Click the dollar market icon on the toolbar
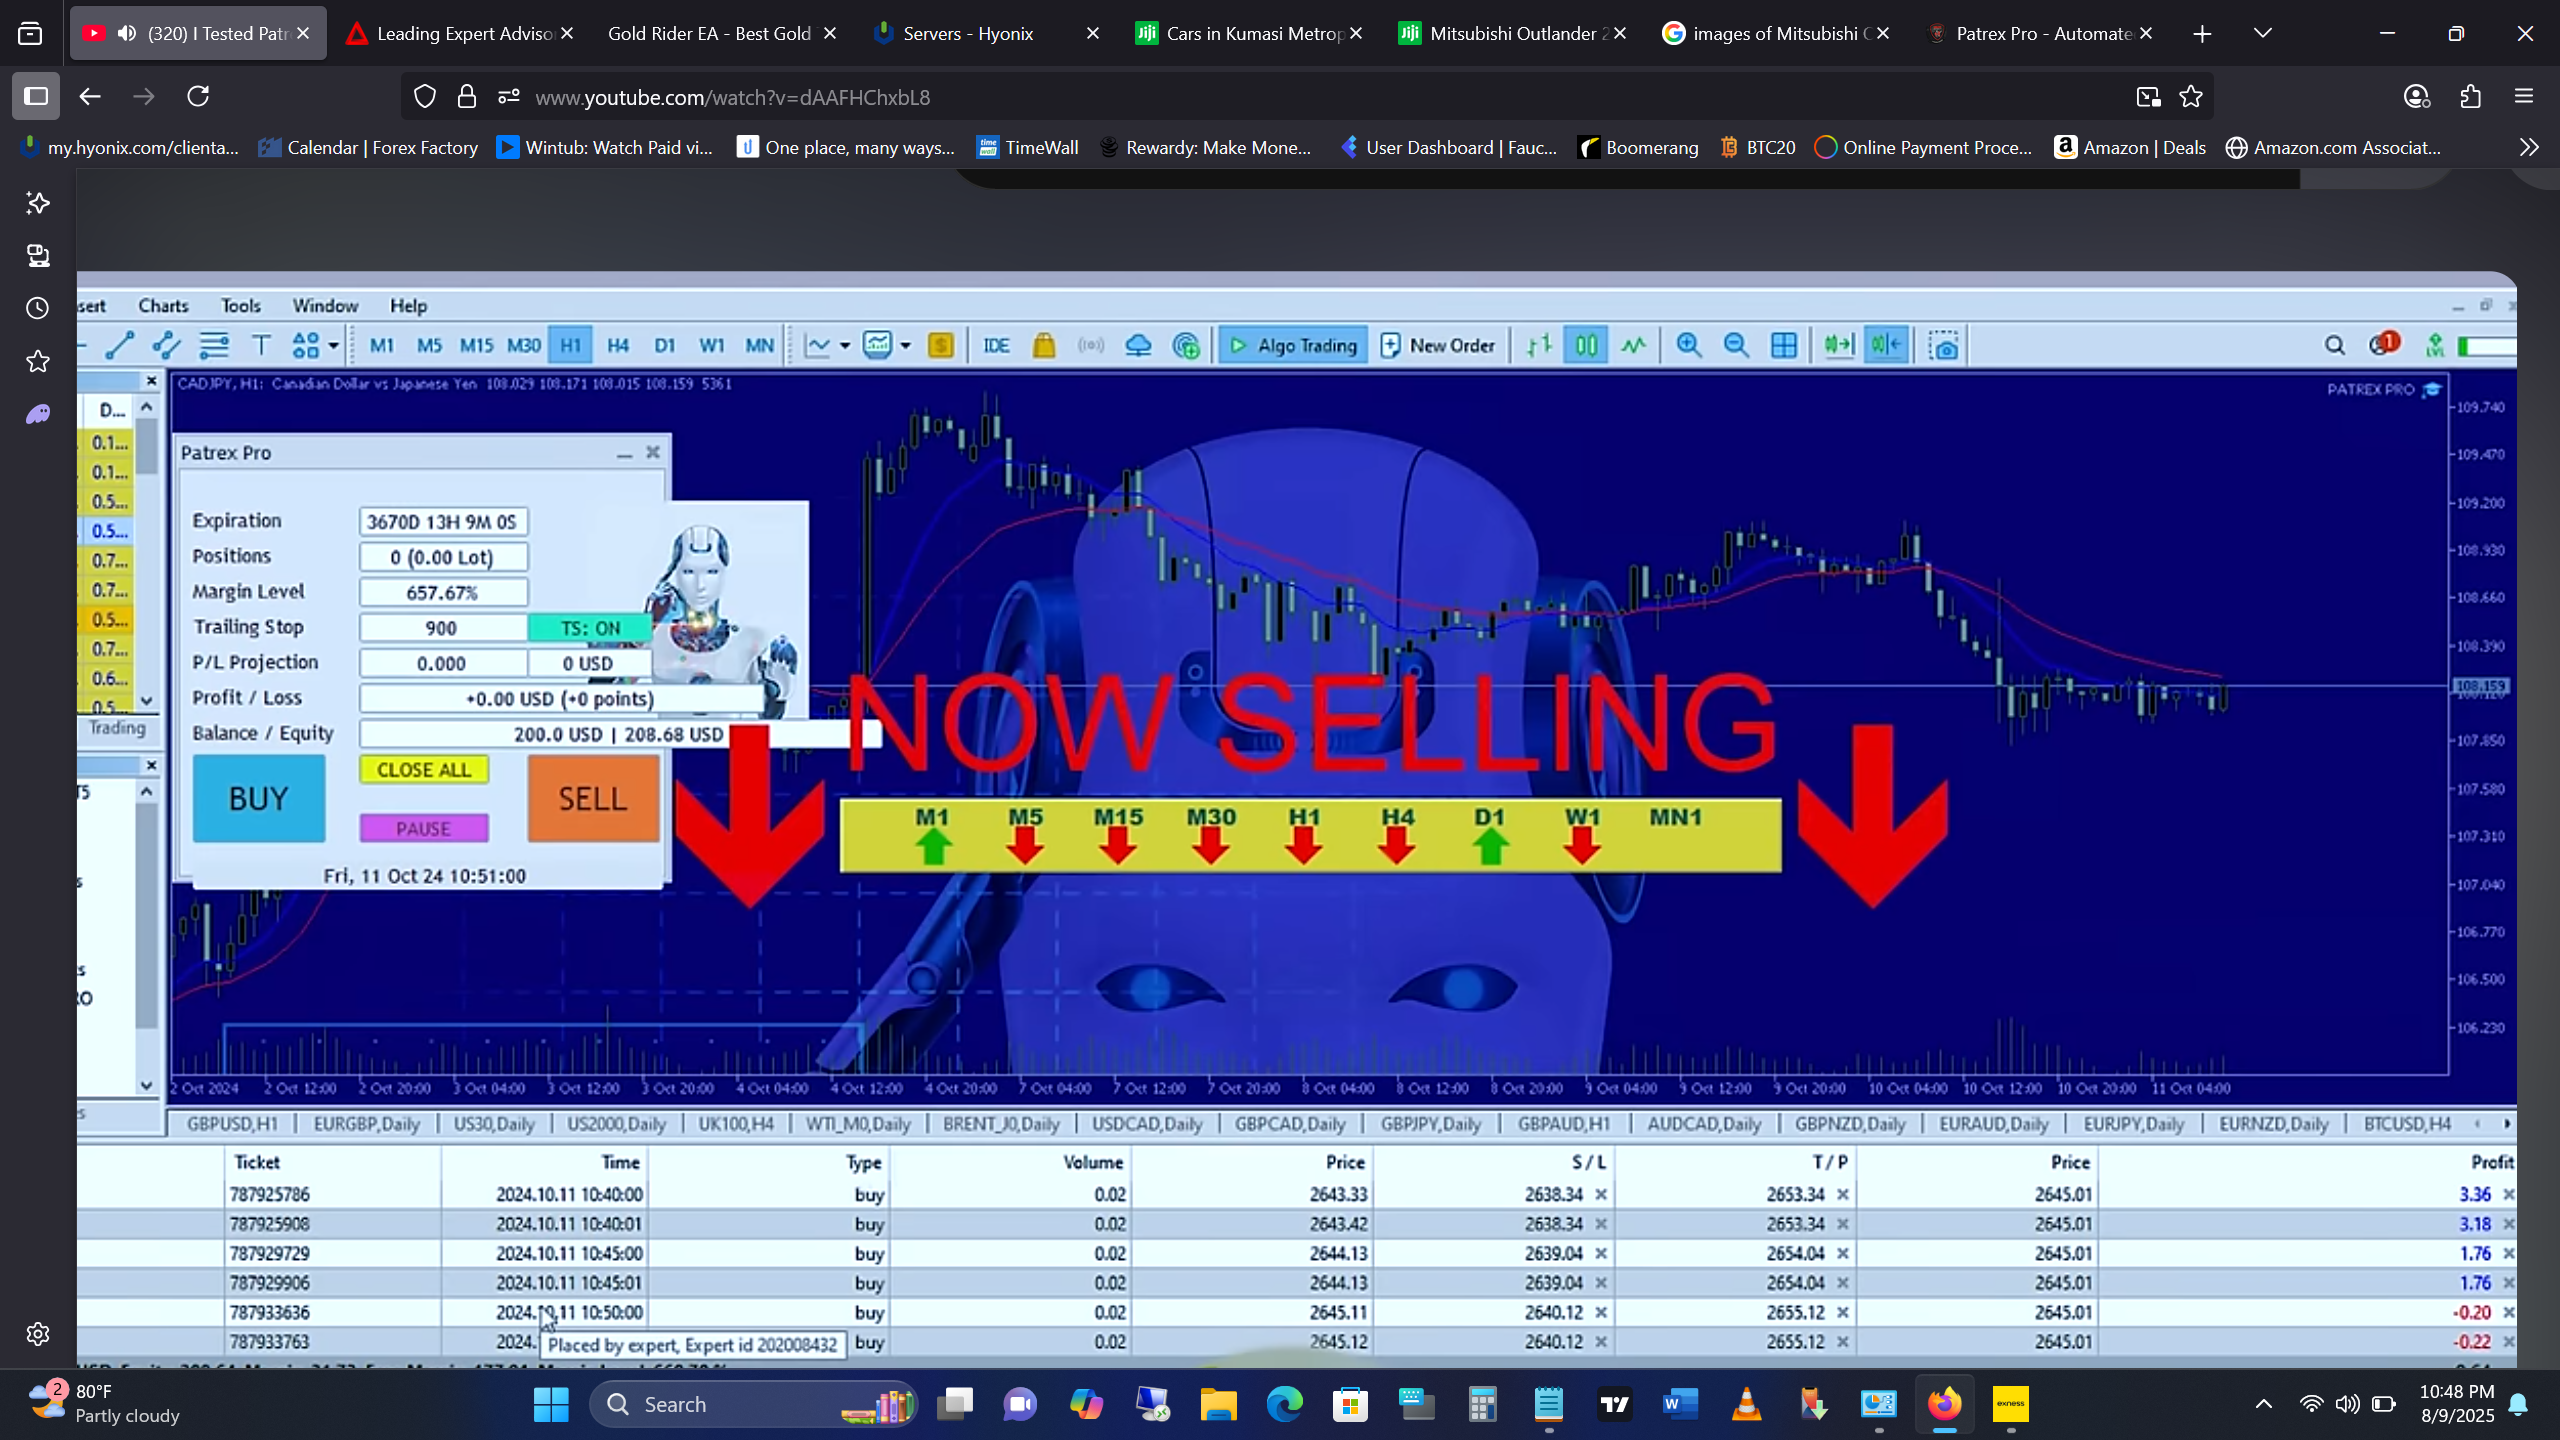The image size is (2560, 1440). pos(941,346)
